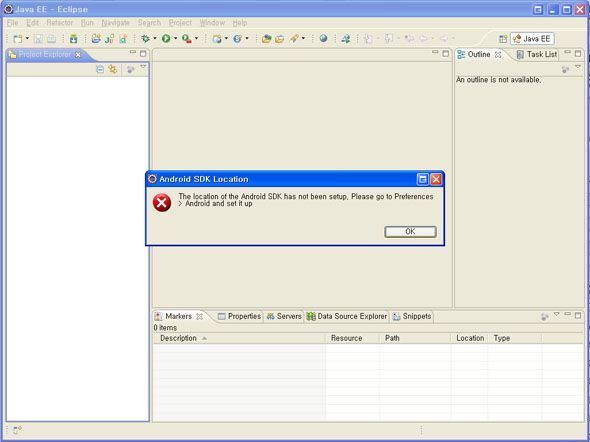This screenshot has height=442, width=590.
Task: Click the Location column header
Action: click(x=470, y=338)
